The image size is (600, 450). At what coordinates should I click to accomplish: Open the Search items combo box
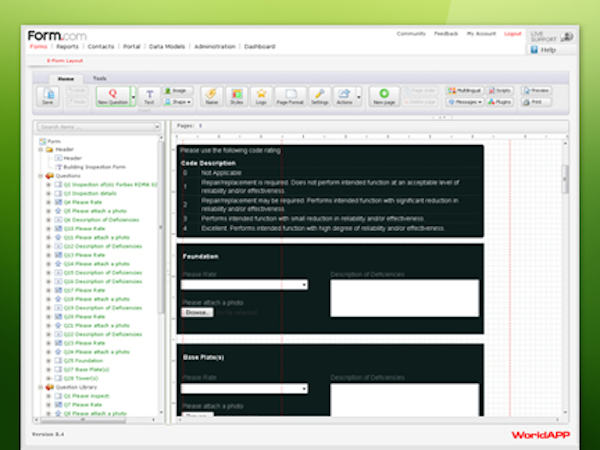(x=98, y=127)
